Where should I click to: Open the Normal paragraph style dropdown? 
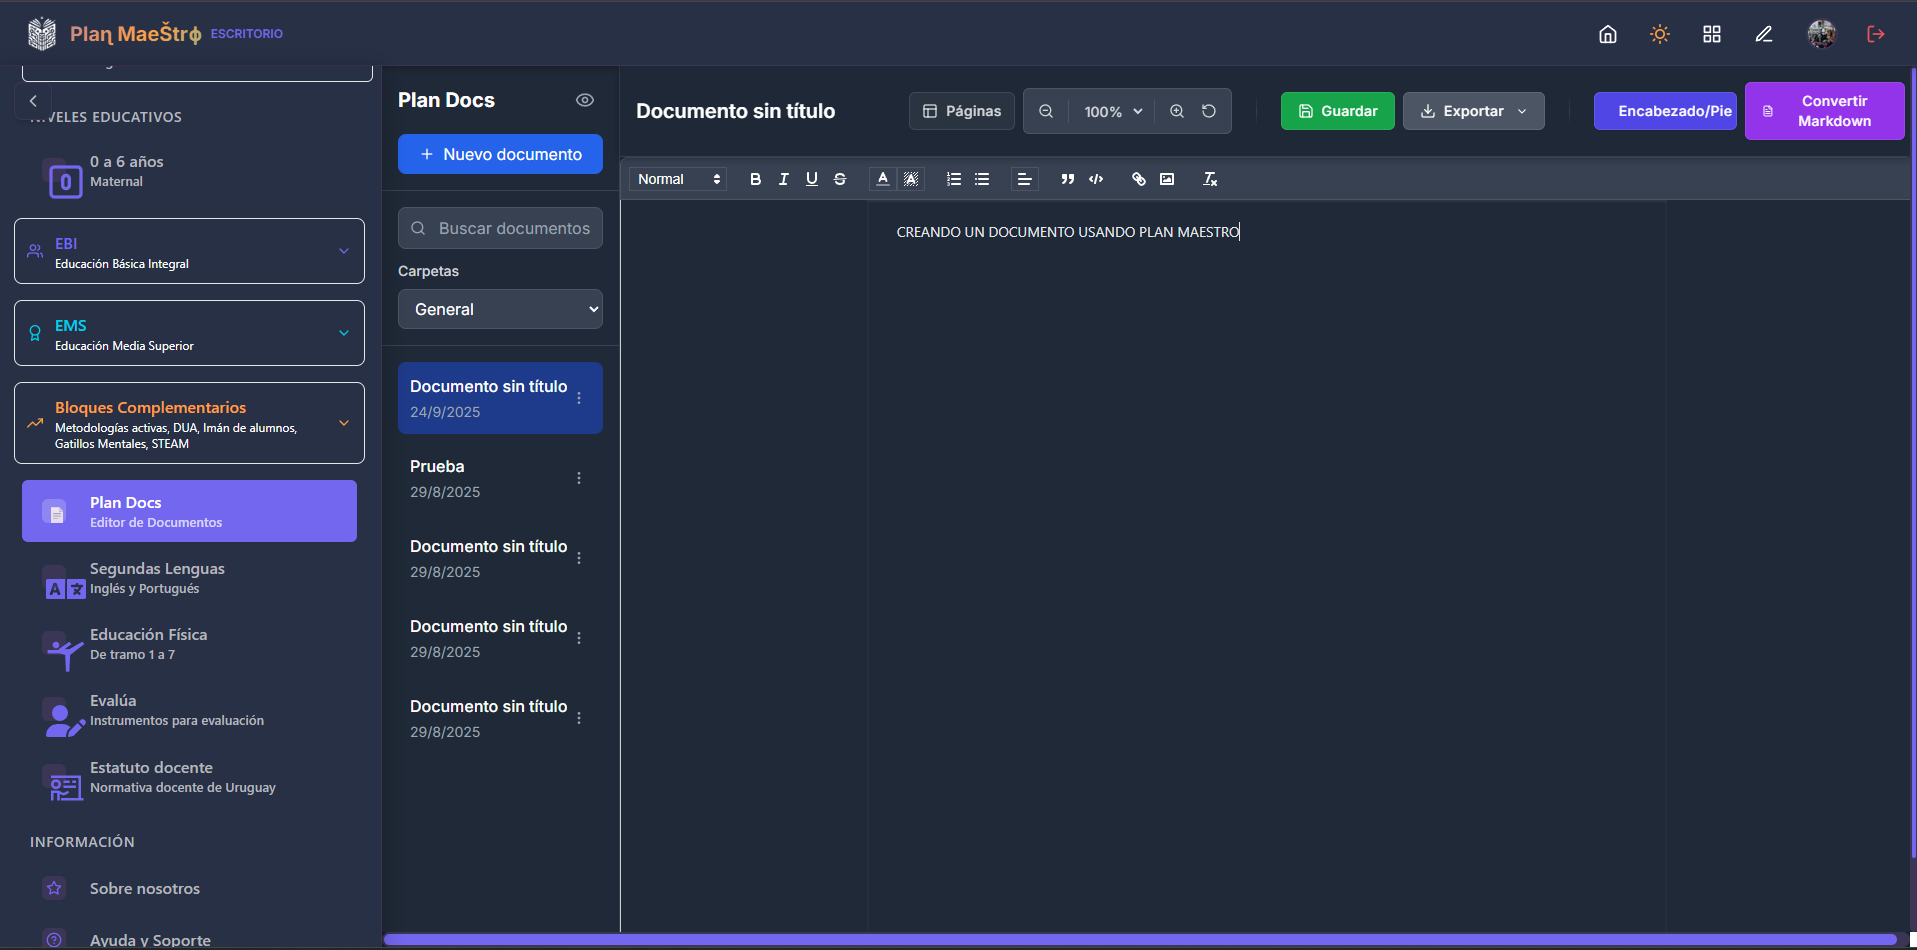[678, 179]
